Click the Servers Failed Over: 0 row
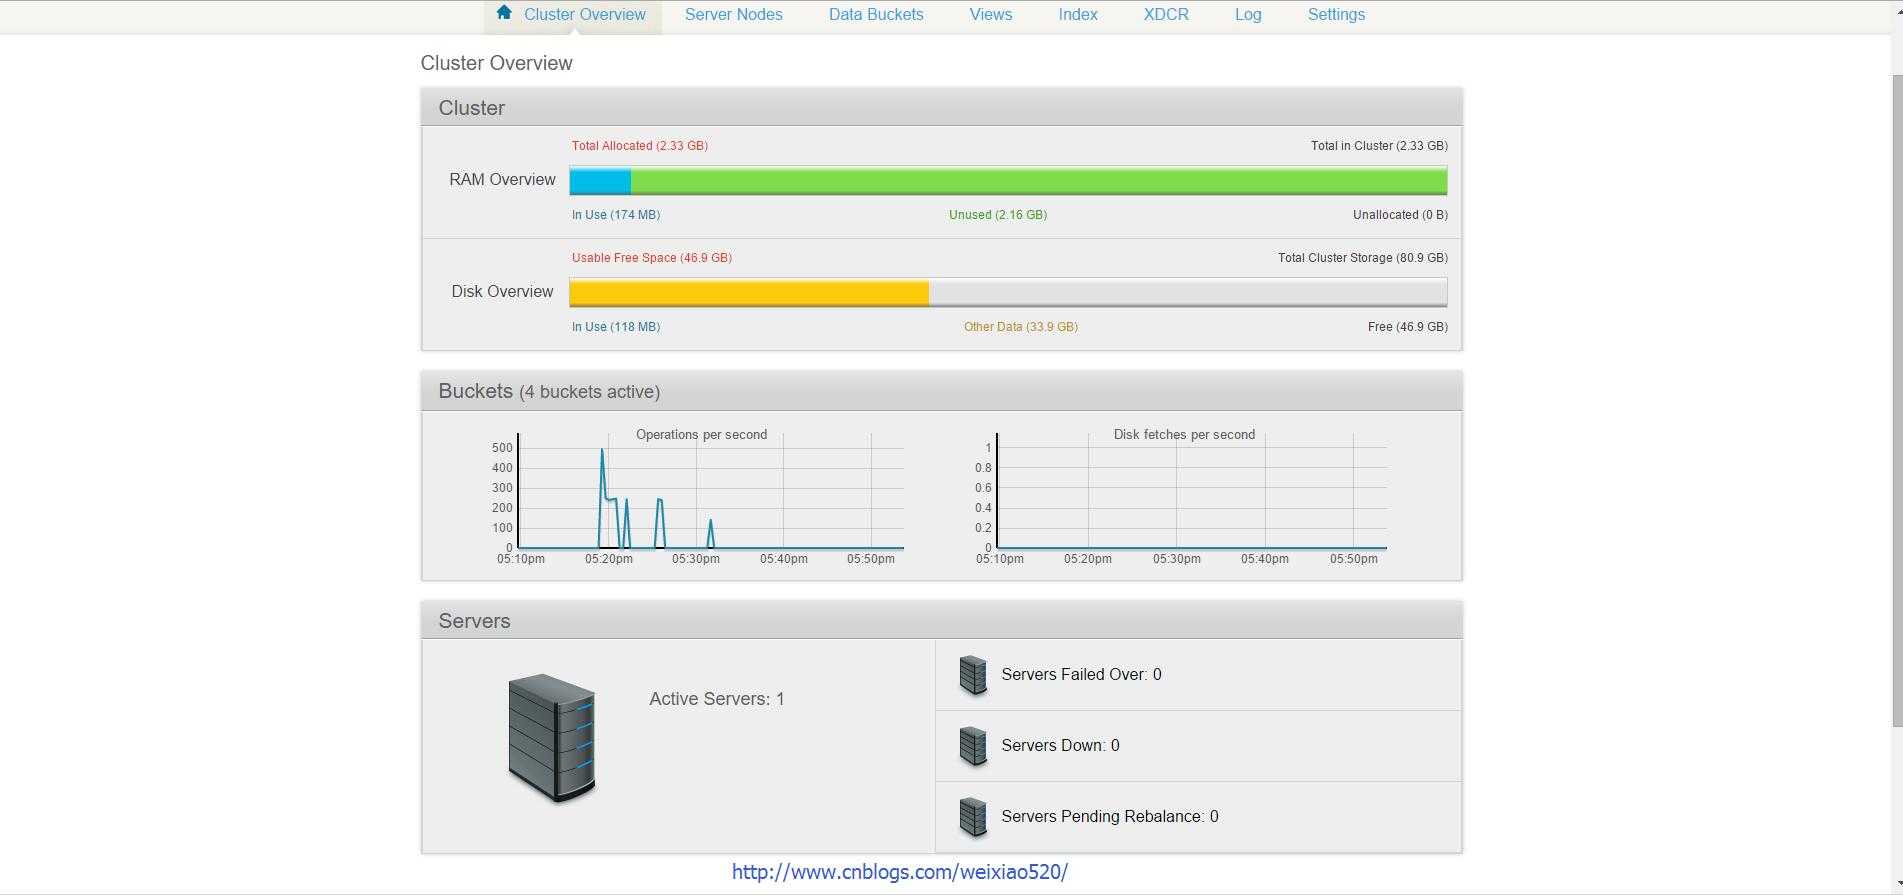Screen dimensions: 1903x895 click(x=1198, y=675)
